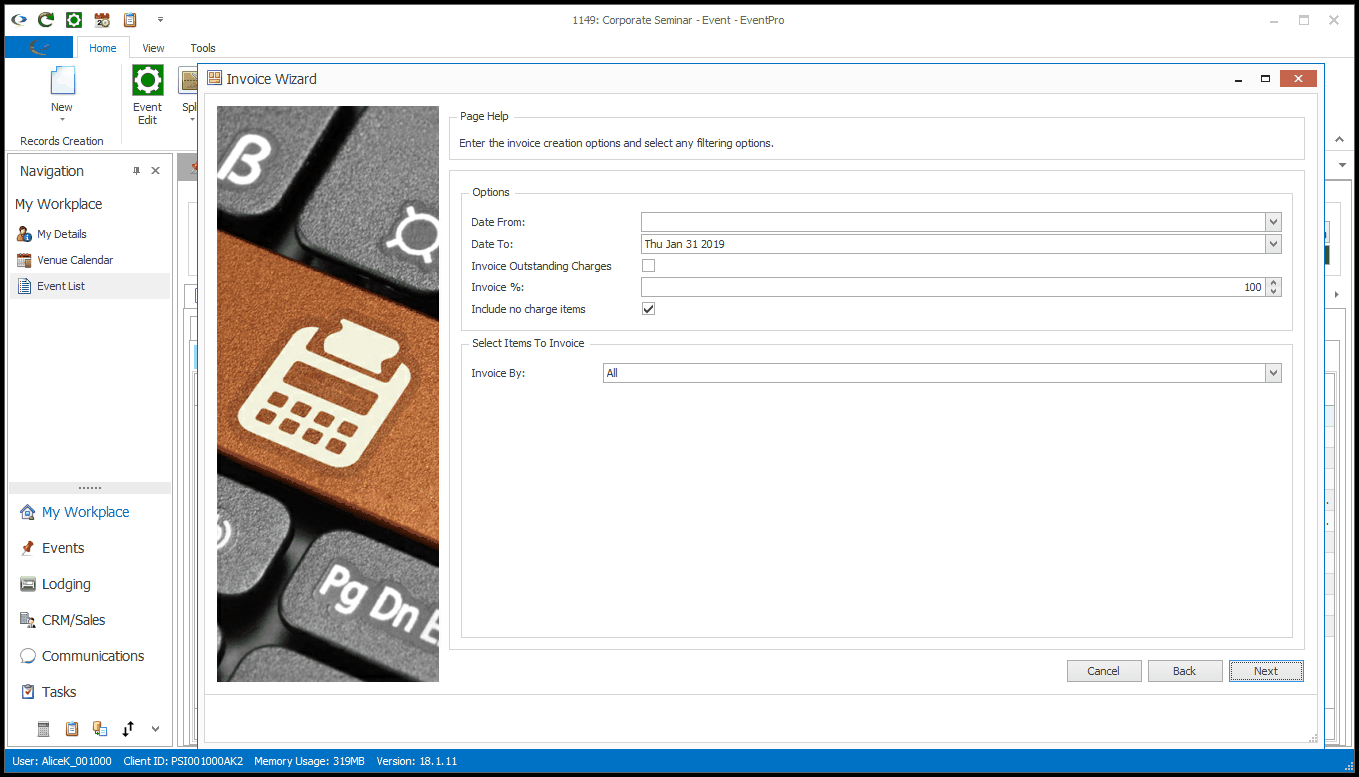Click the Next button
This screenshot has height=777, width=1359.
pos(1266,671)
